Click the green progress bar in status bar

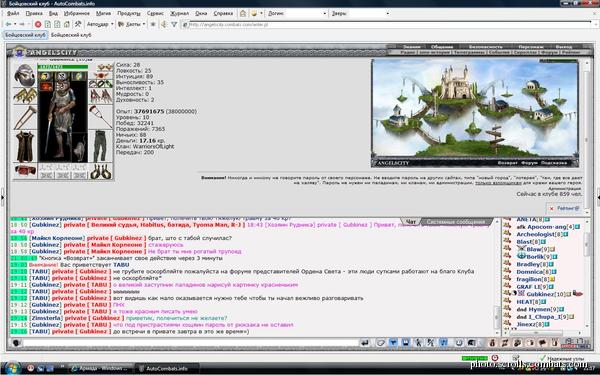click(x=474, y=359)
